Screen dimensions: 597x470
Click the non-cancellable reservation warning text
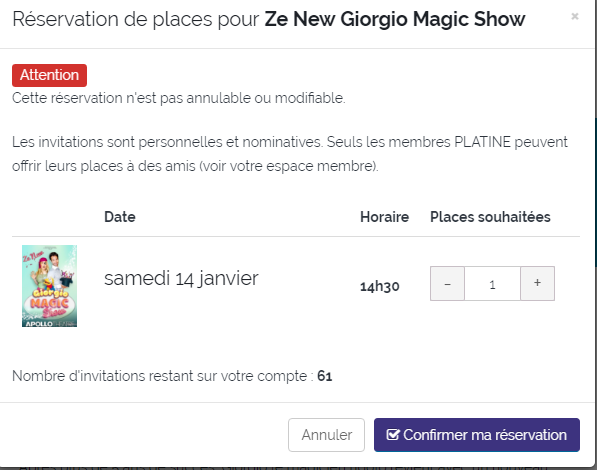pyautogui.click(x=179, y=98)
